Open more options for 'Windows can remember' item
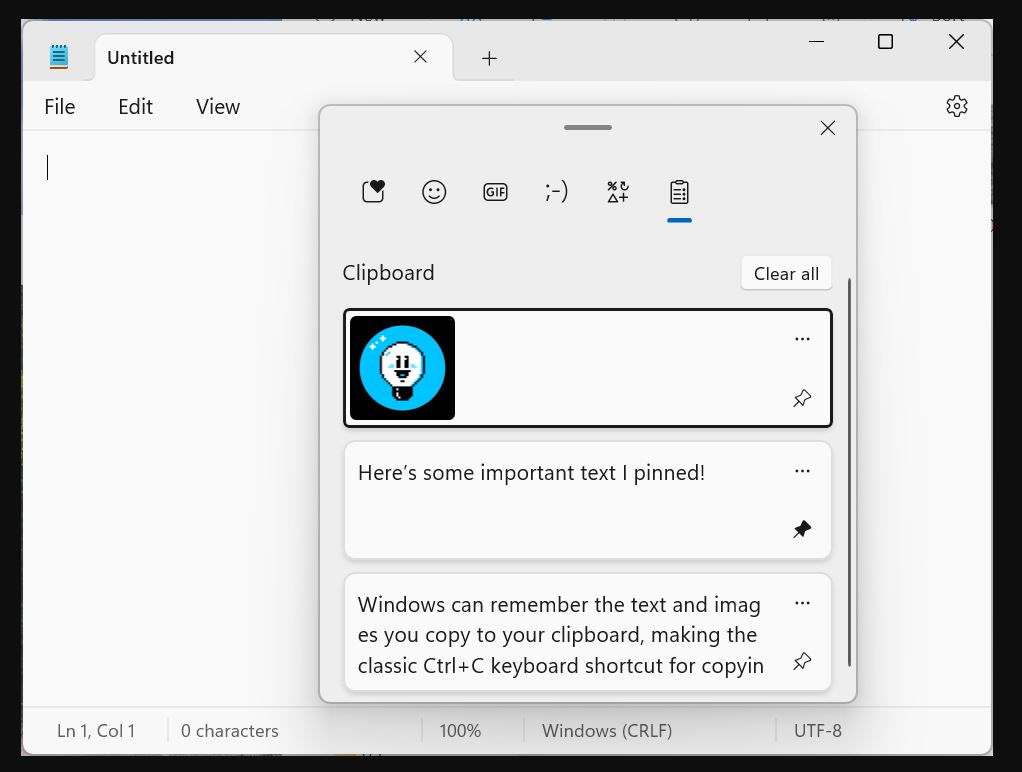1022x772 pixels. (x=802, y=603)
